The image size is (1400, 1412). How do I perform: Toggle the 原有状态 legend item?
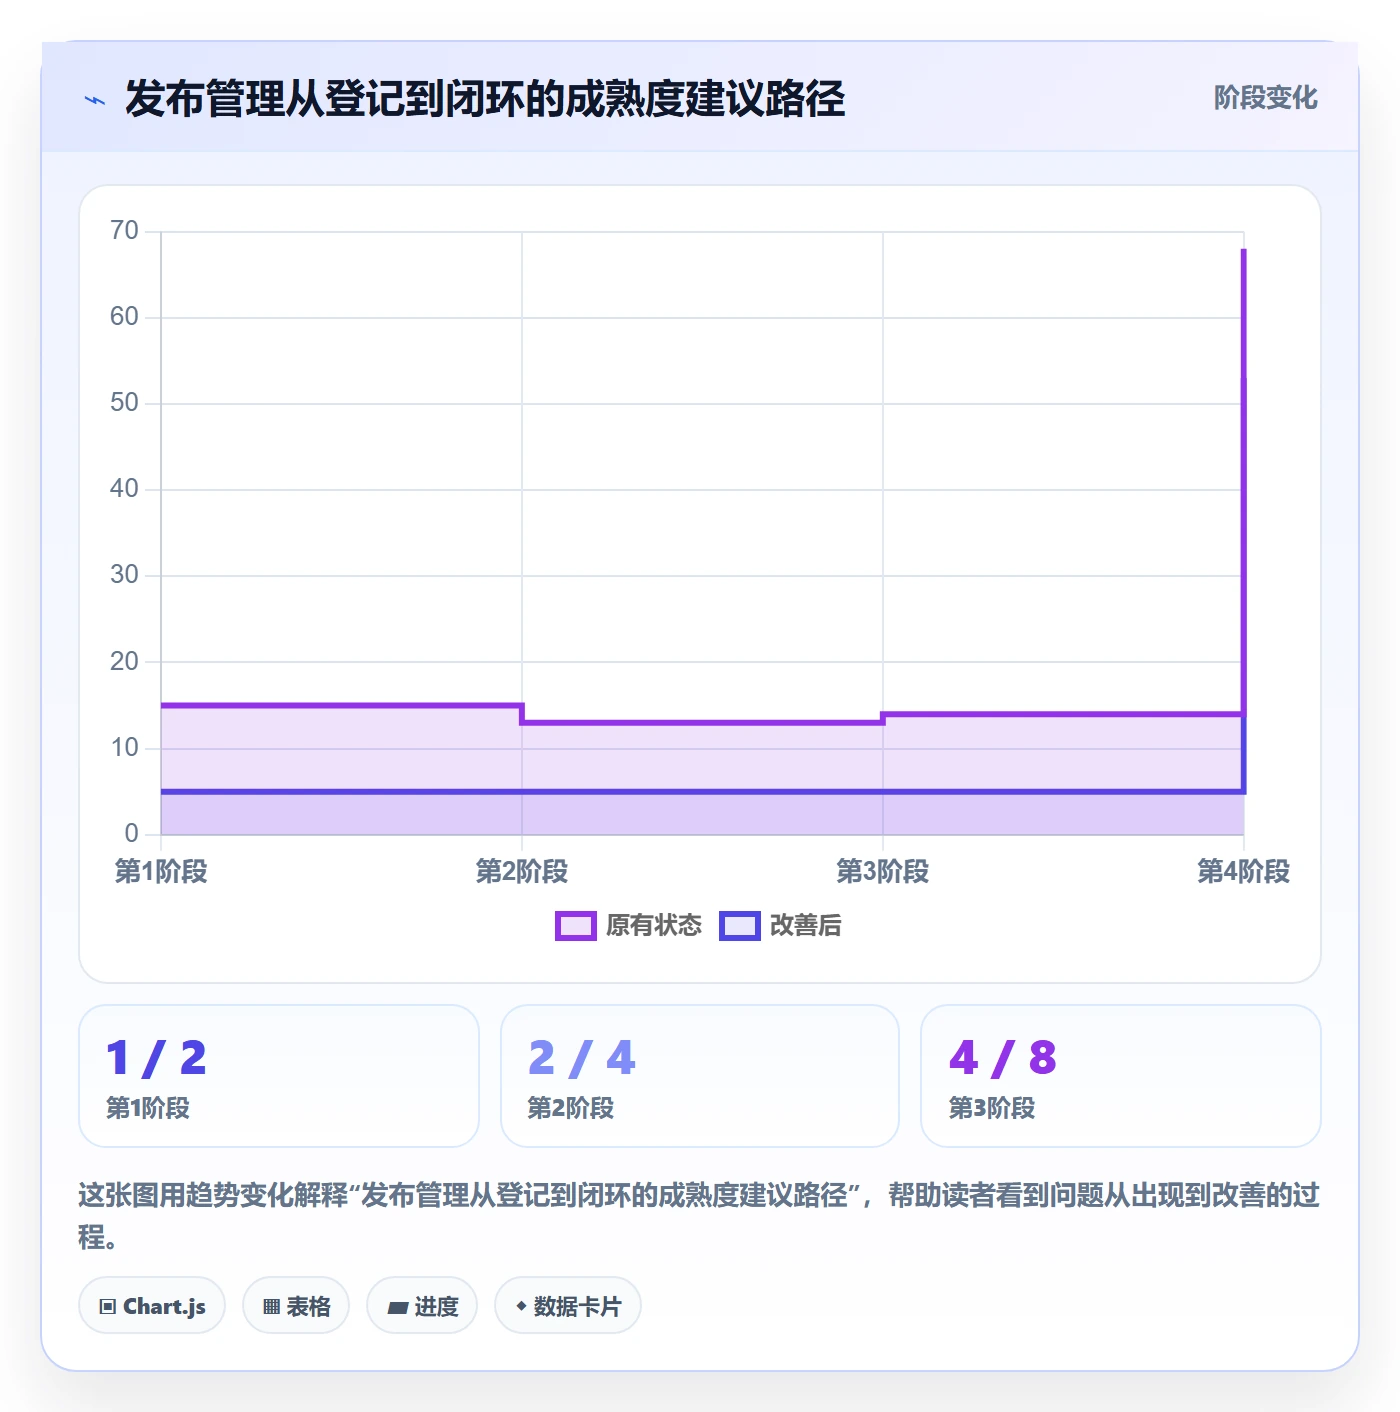click(629, 926)
